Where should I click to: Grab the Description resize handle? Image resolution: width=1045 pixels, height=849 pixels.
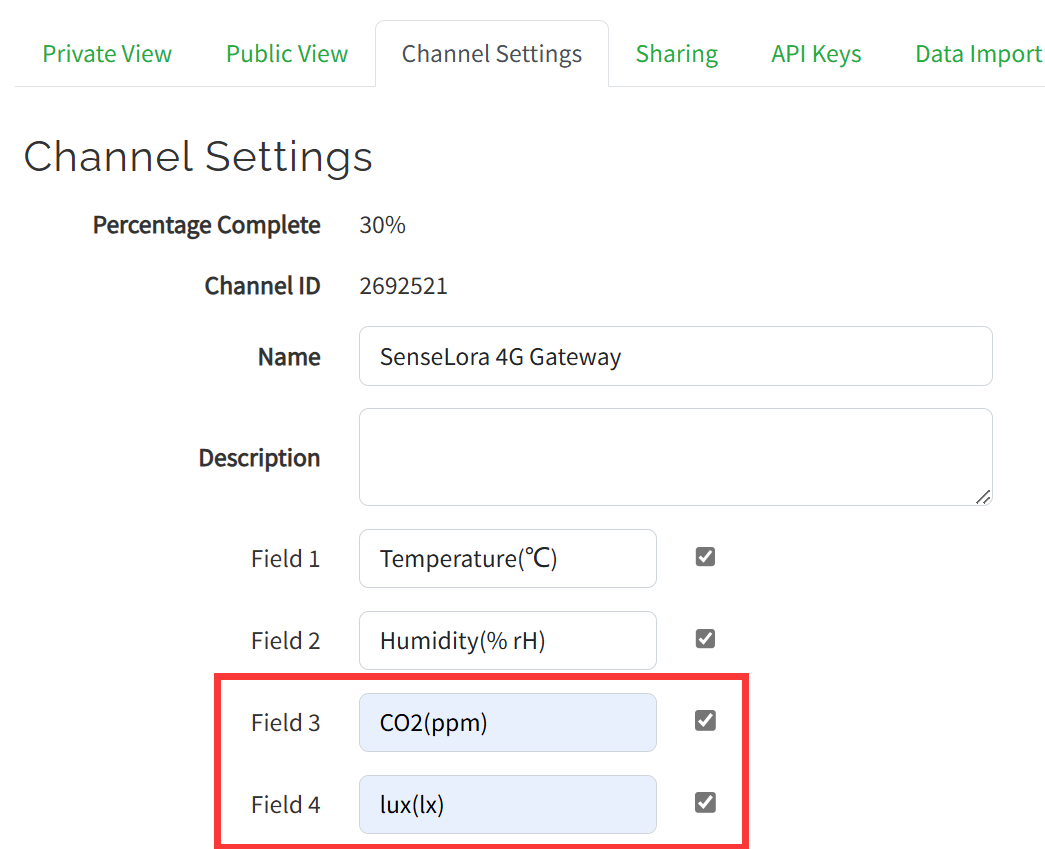983,497
